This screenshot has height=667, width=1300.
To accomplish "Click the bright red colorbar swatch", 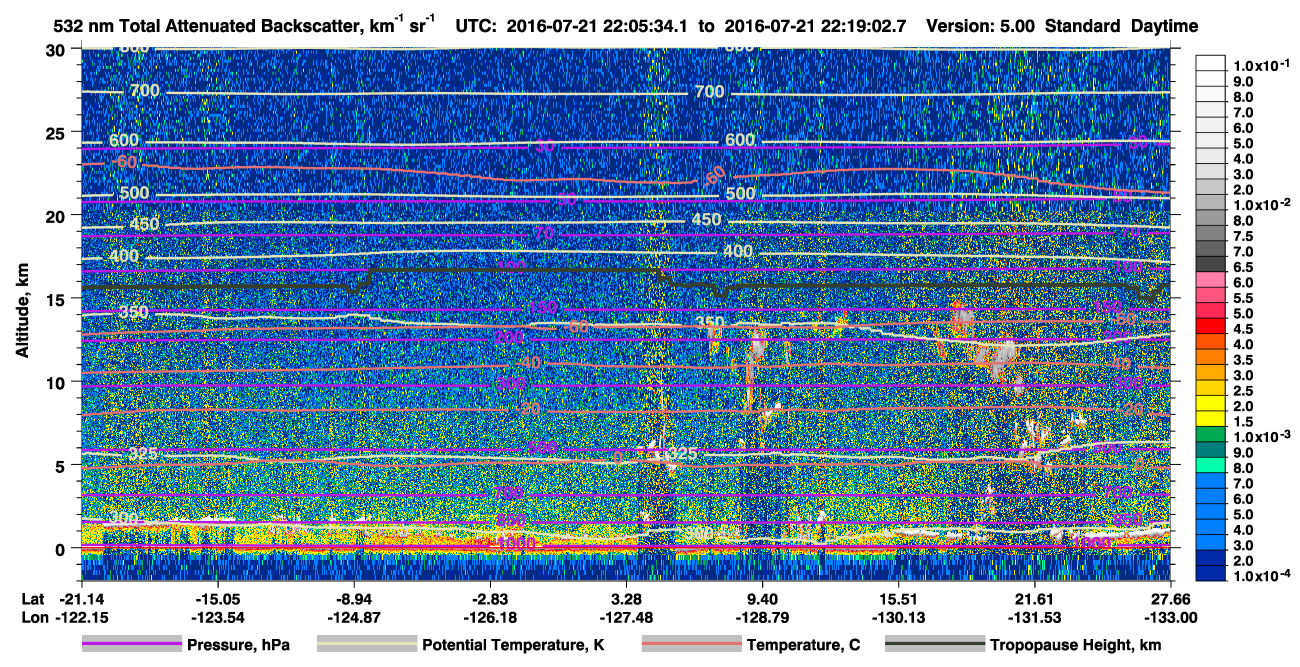I will (1210, 328).
